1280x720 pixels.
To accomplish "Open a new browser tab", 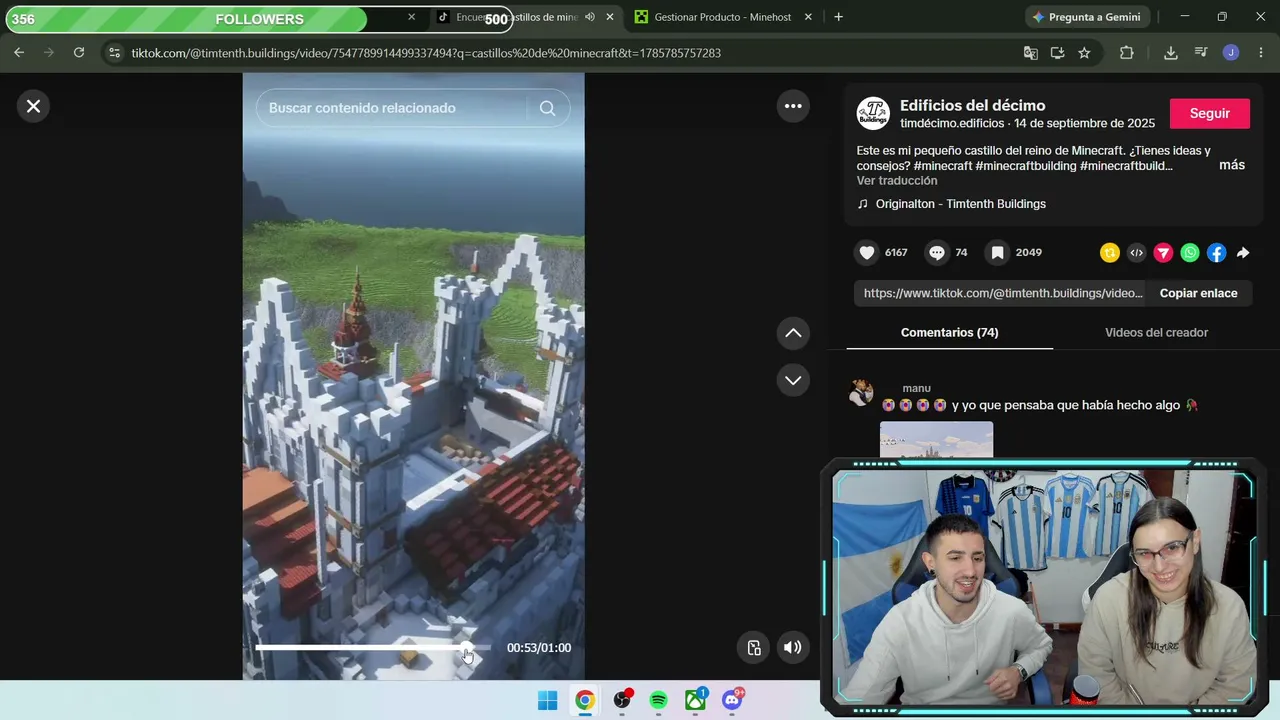I will coord(838,17).
